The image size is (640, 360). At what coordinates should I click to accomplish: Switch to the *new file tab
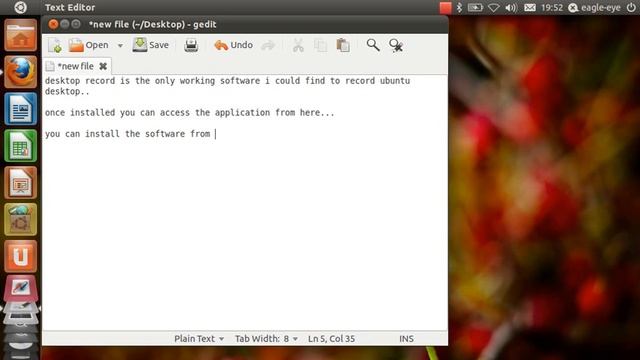pyautogui.click(x=76, y=66)
